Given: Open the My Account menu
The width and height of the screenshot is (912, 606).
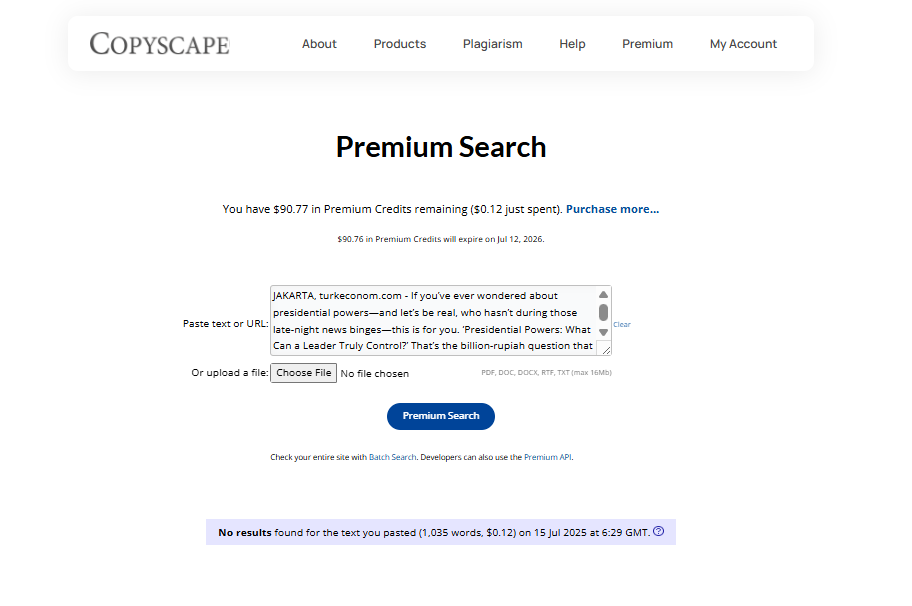Looking at the screenshot, I should point(743,44).
